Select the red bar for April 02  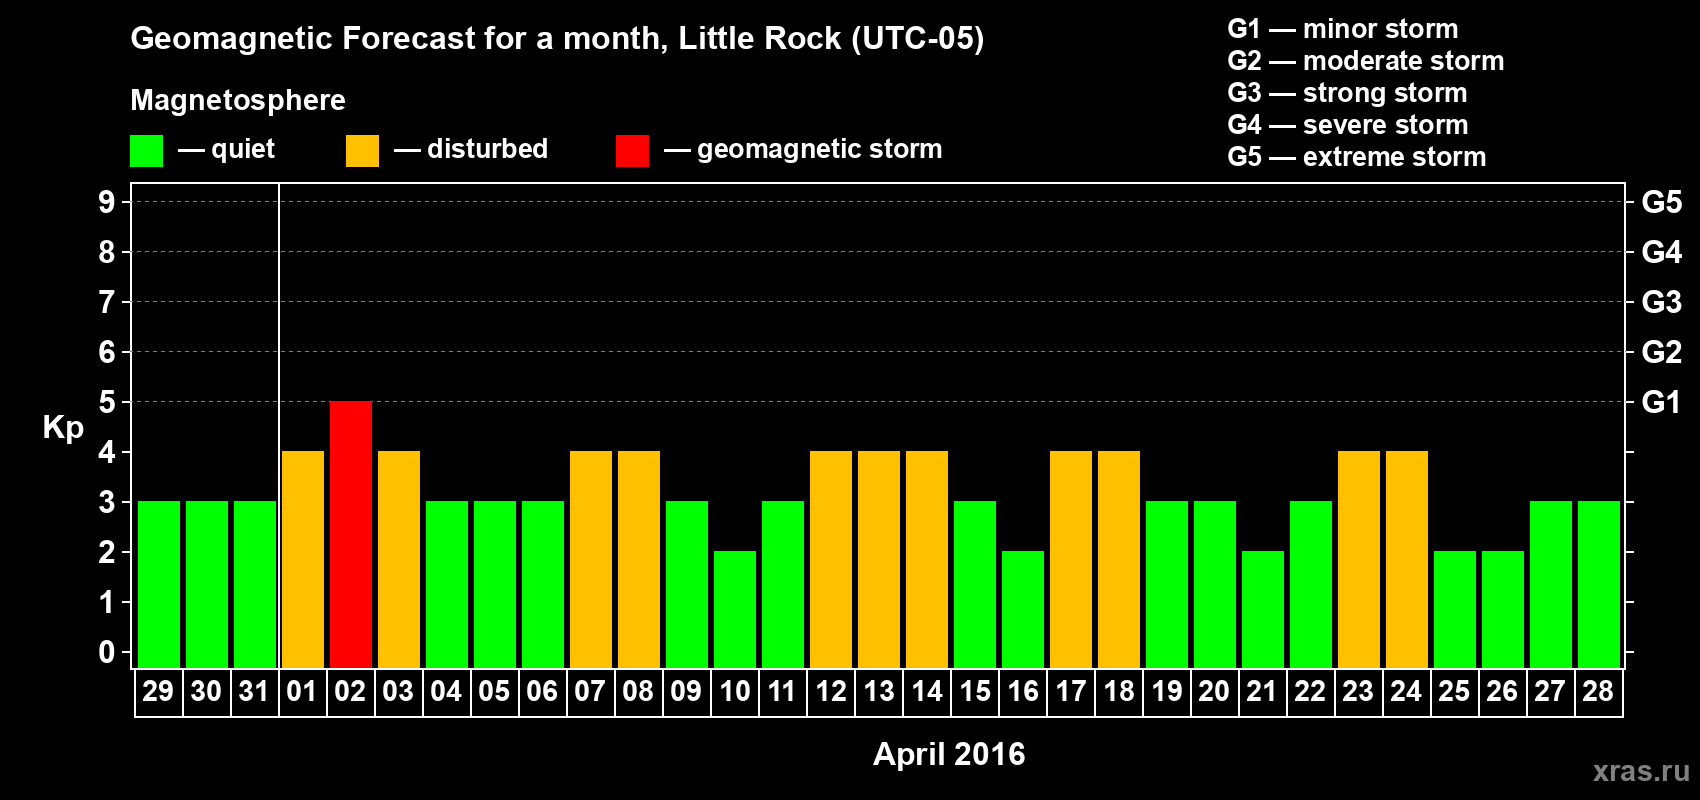[351, 535]
